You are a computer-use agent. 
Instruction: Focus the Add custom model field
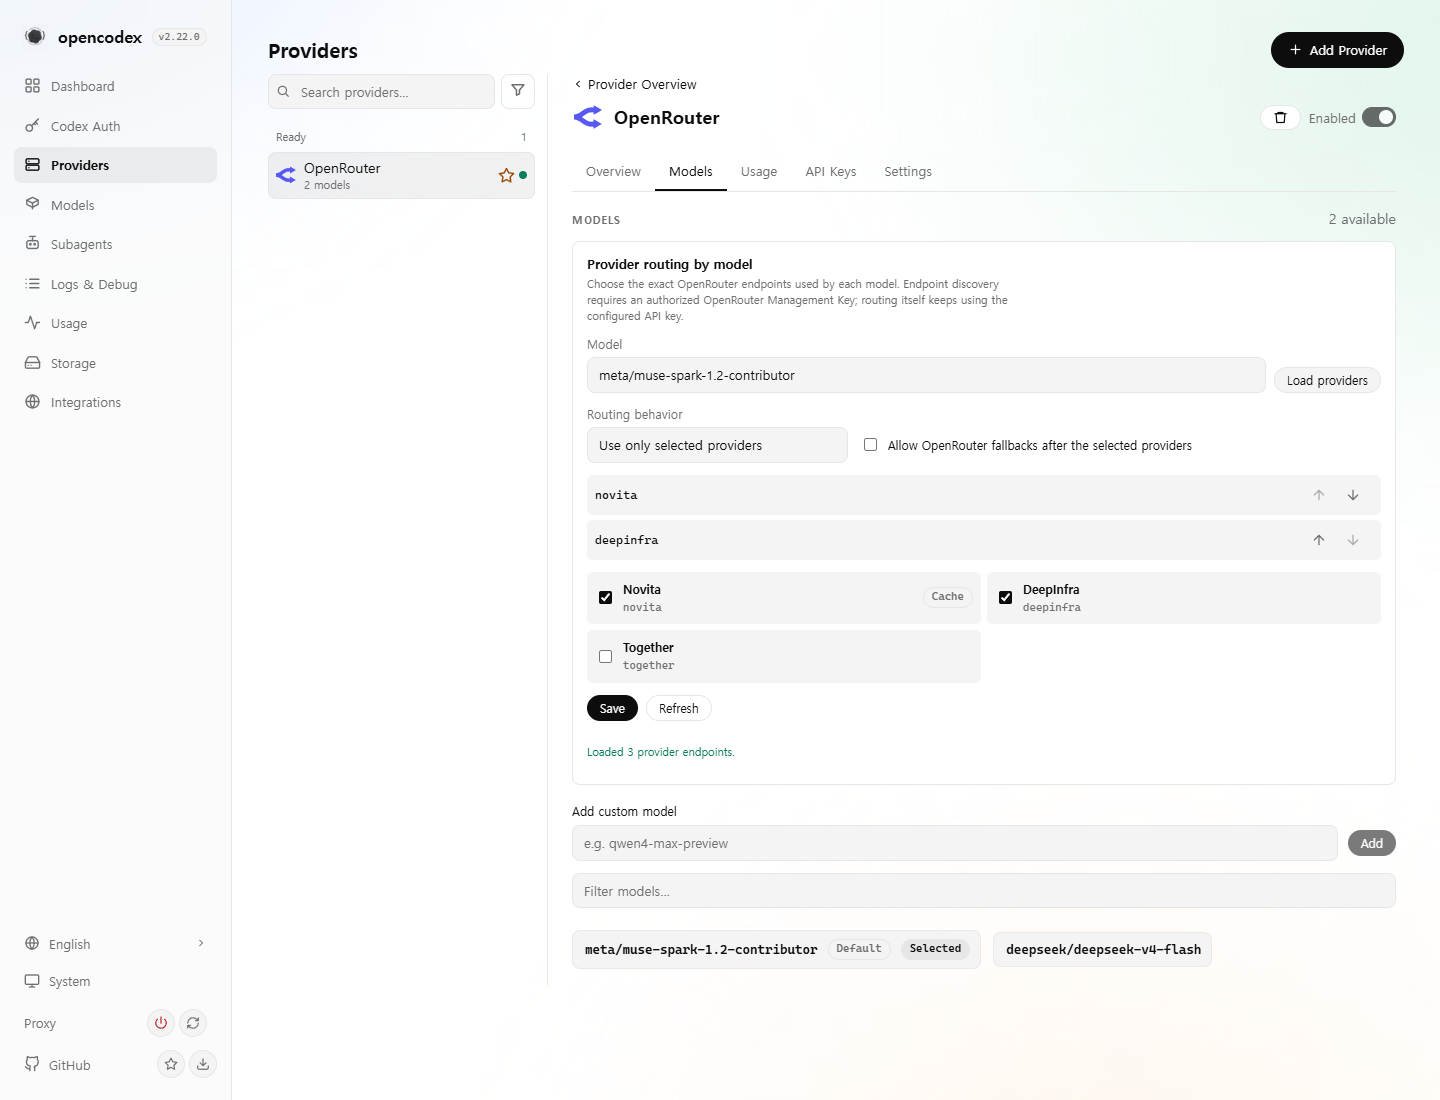pyautogui.click(x=955, y=843)
